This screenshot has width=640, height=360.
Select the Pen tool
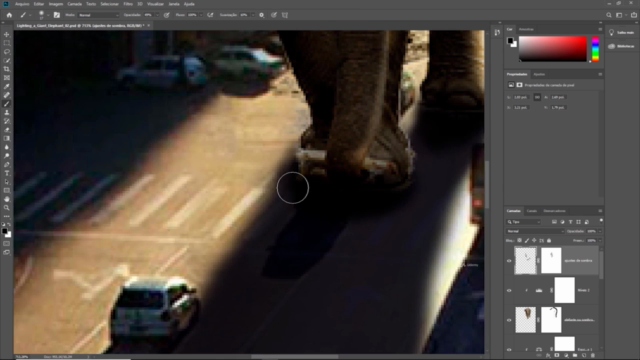[7, 164]
